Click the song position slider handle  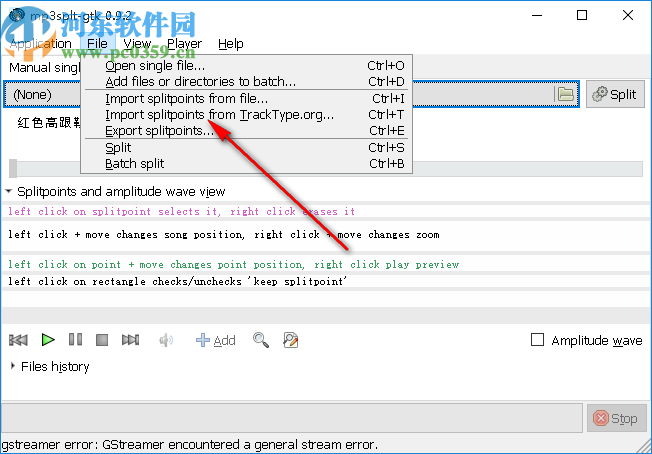tap(13, 168)
